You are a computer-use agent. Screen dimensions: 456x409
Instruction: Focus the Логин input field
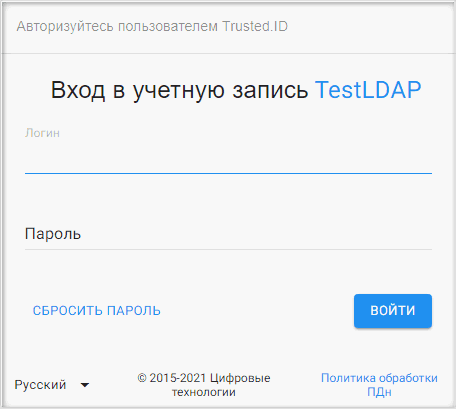(x=228, y=158)
